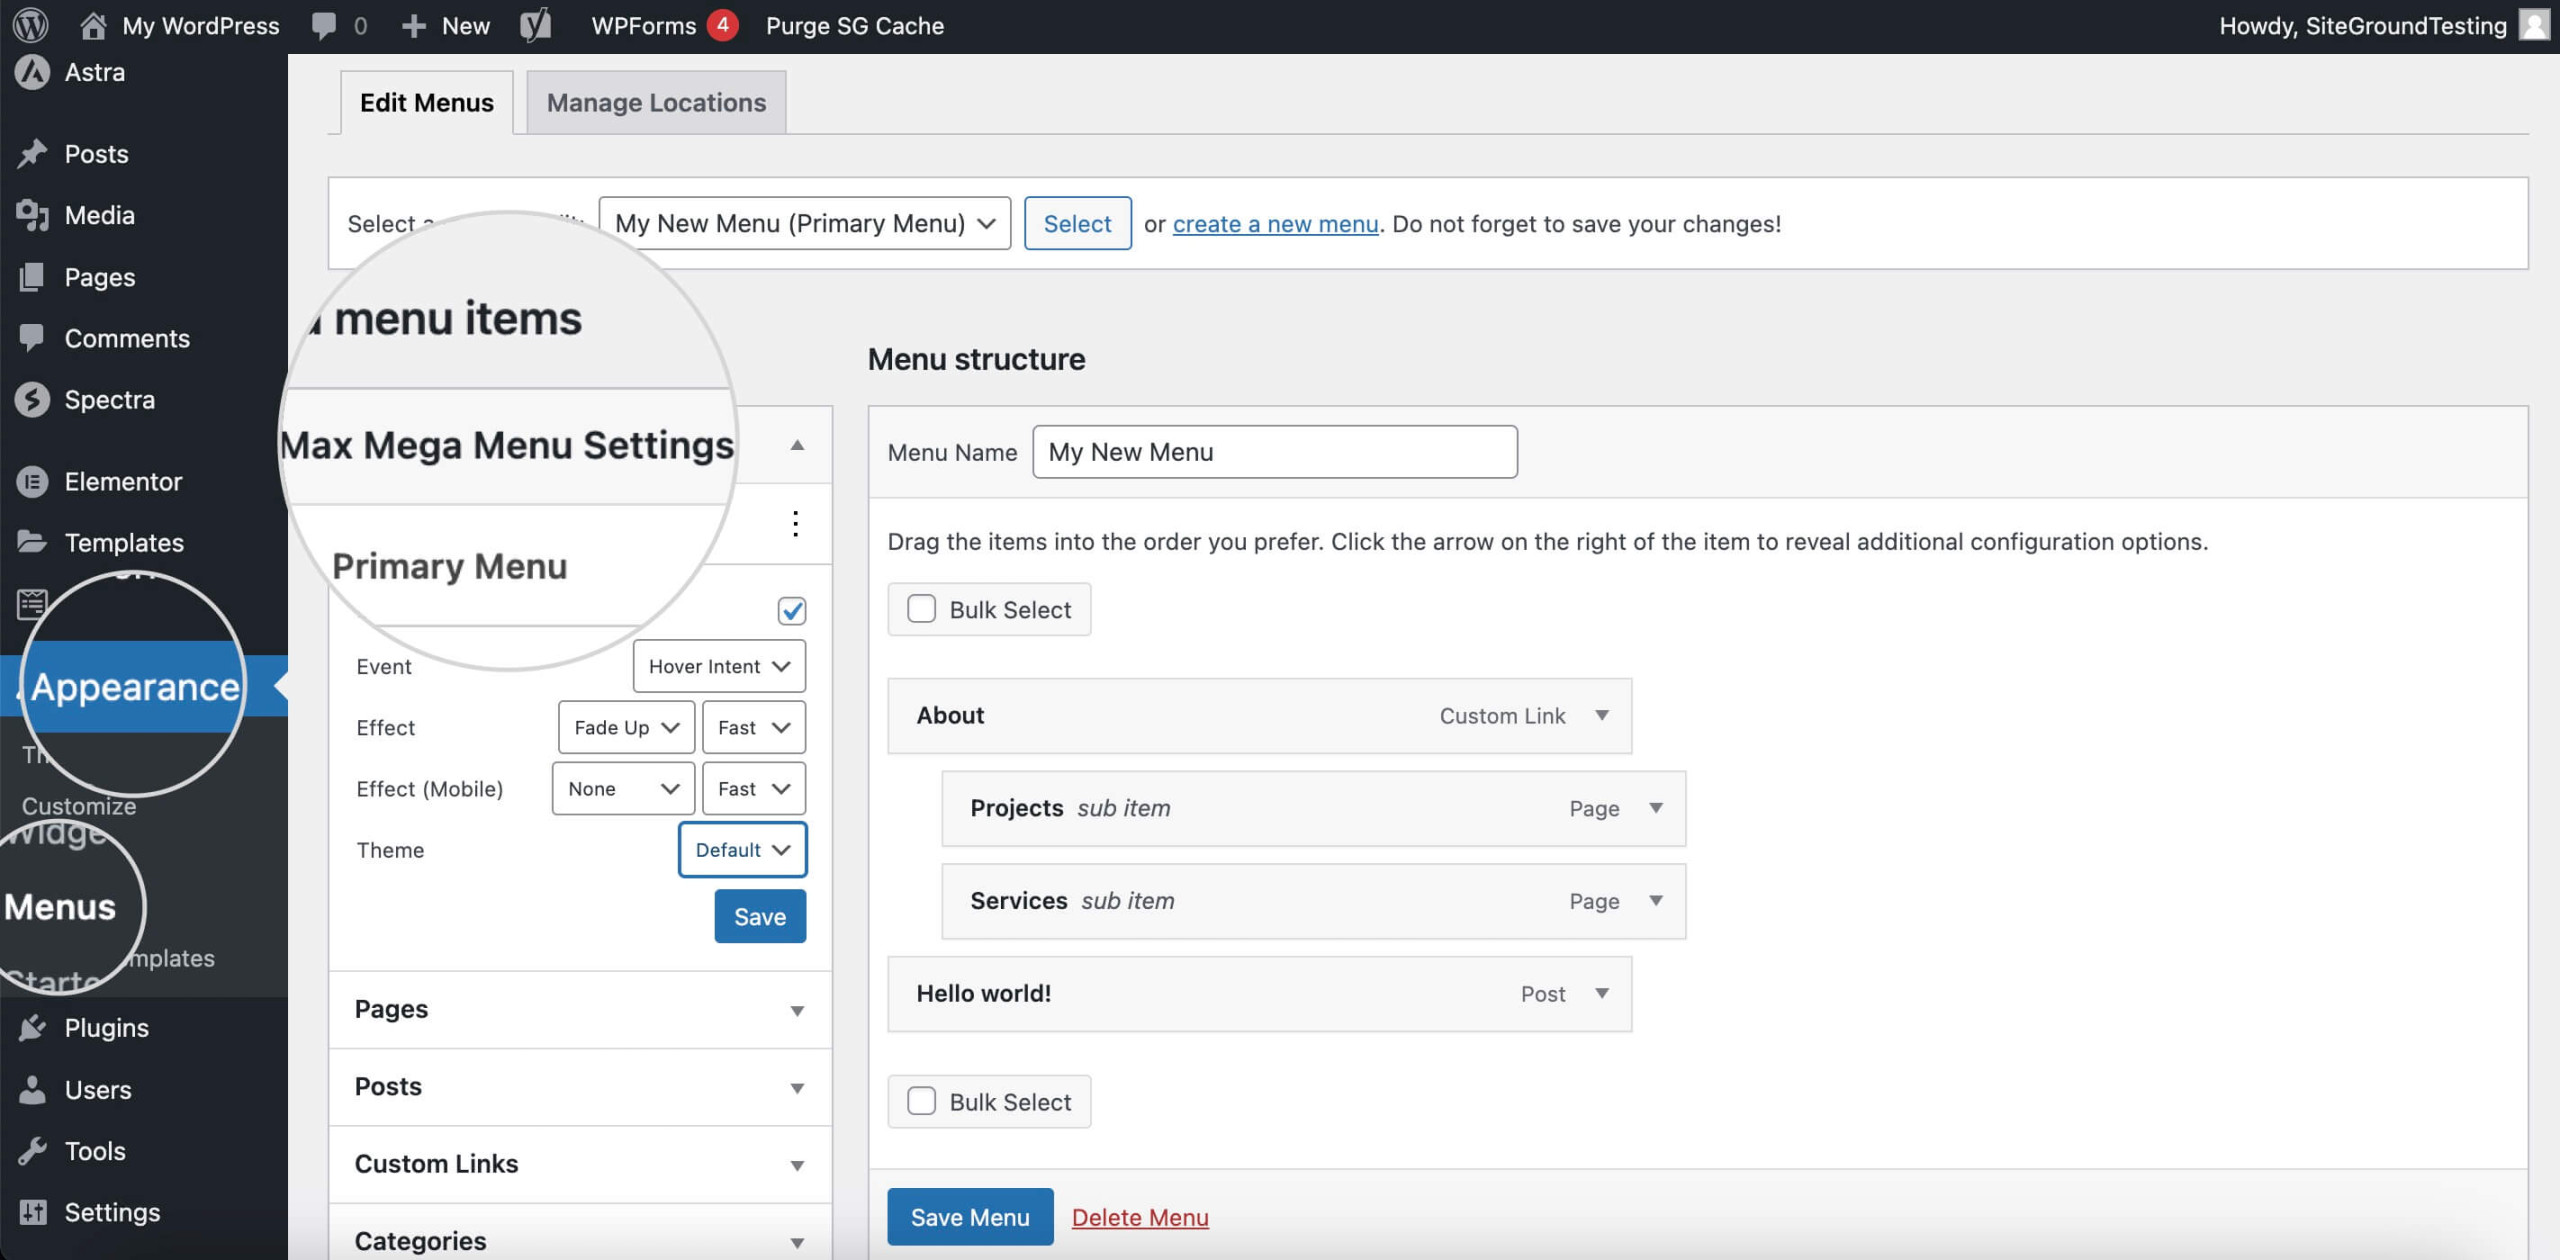The width and height of the screenshot is (2560, 1260).
Task: Switch to the Manage Locations tab
Action: click(656, 102)
